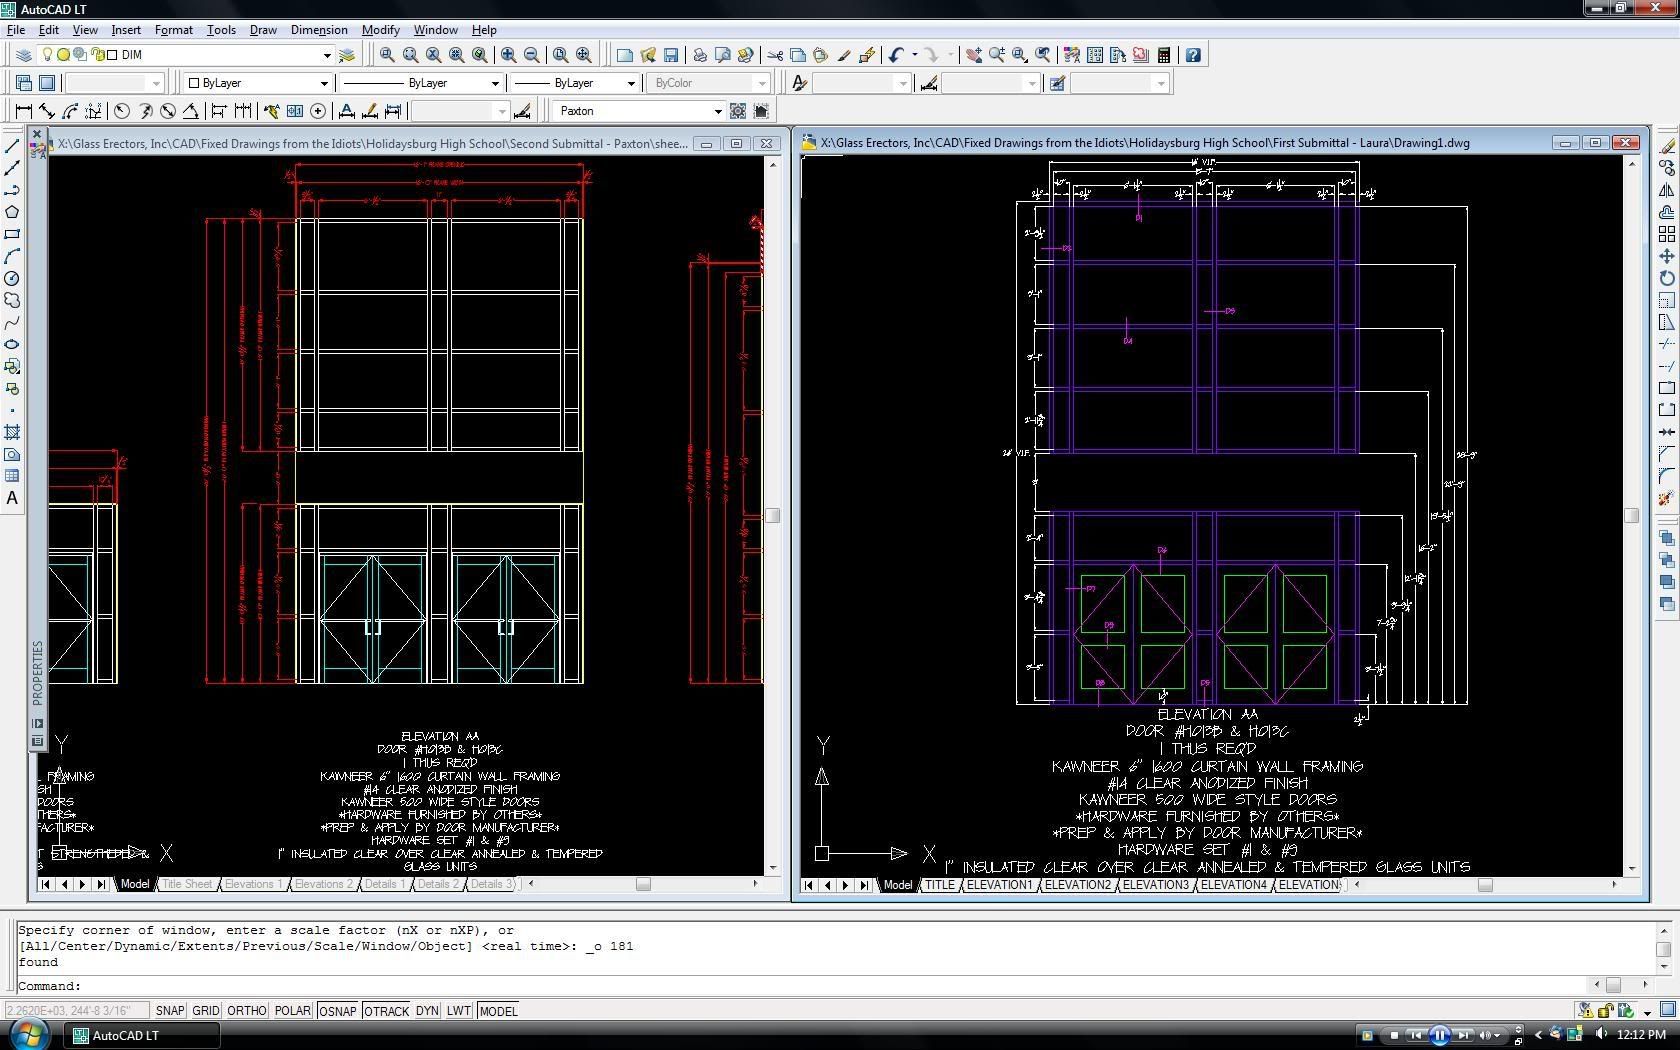The image size is (1680, 1050).
Task: Switch to the ELEVATION1 layout tab
Action: point(999,885)
